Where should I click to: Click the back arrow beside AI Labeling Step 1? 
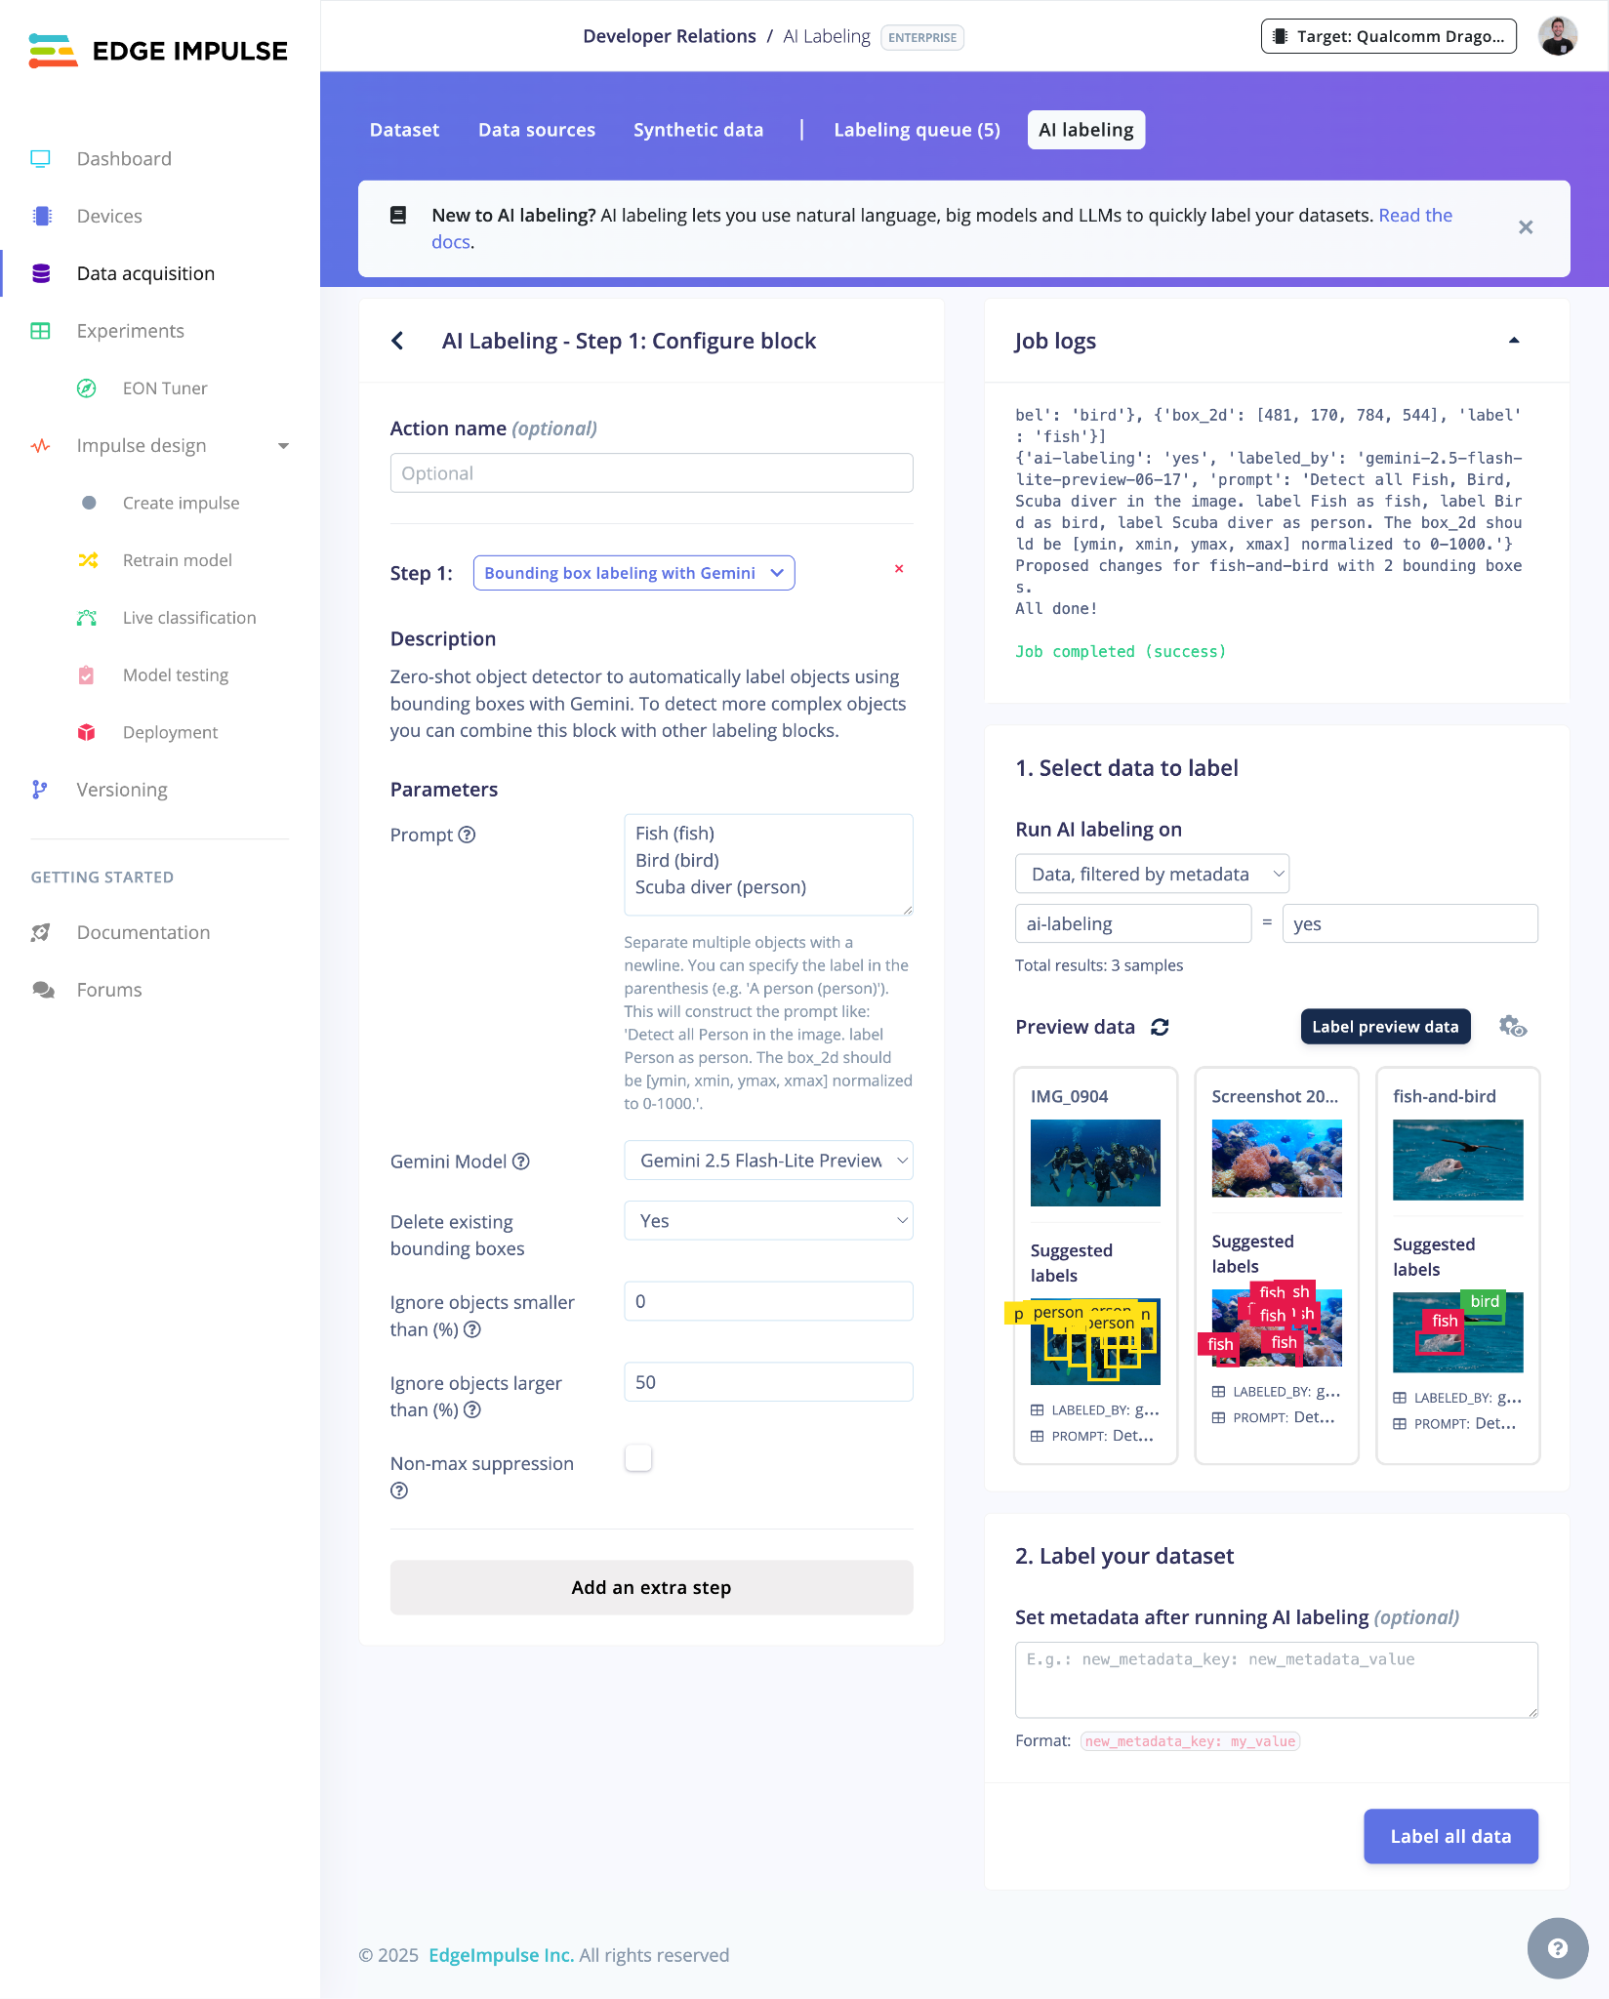398,341
